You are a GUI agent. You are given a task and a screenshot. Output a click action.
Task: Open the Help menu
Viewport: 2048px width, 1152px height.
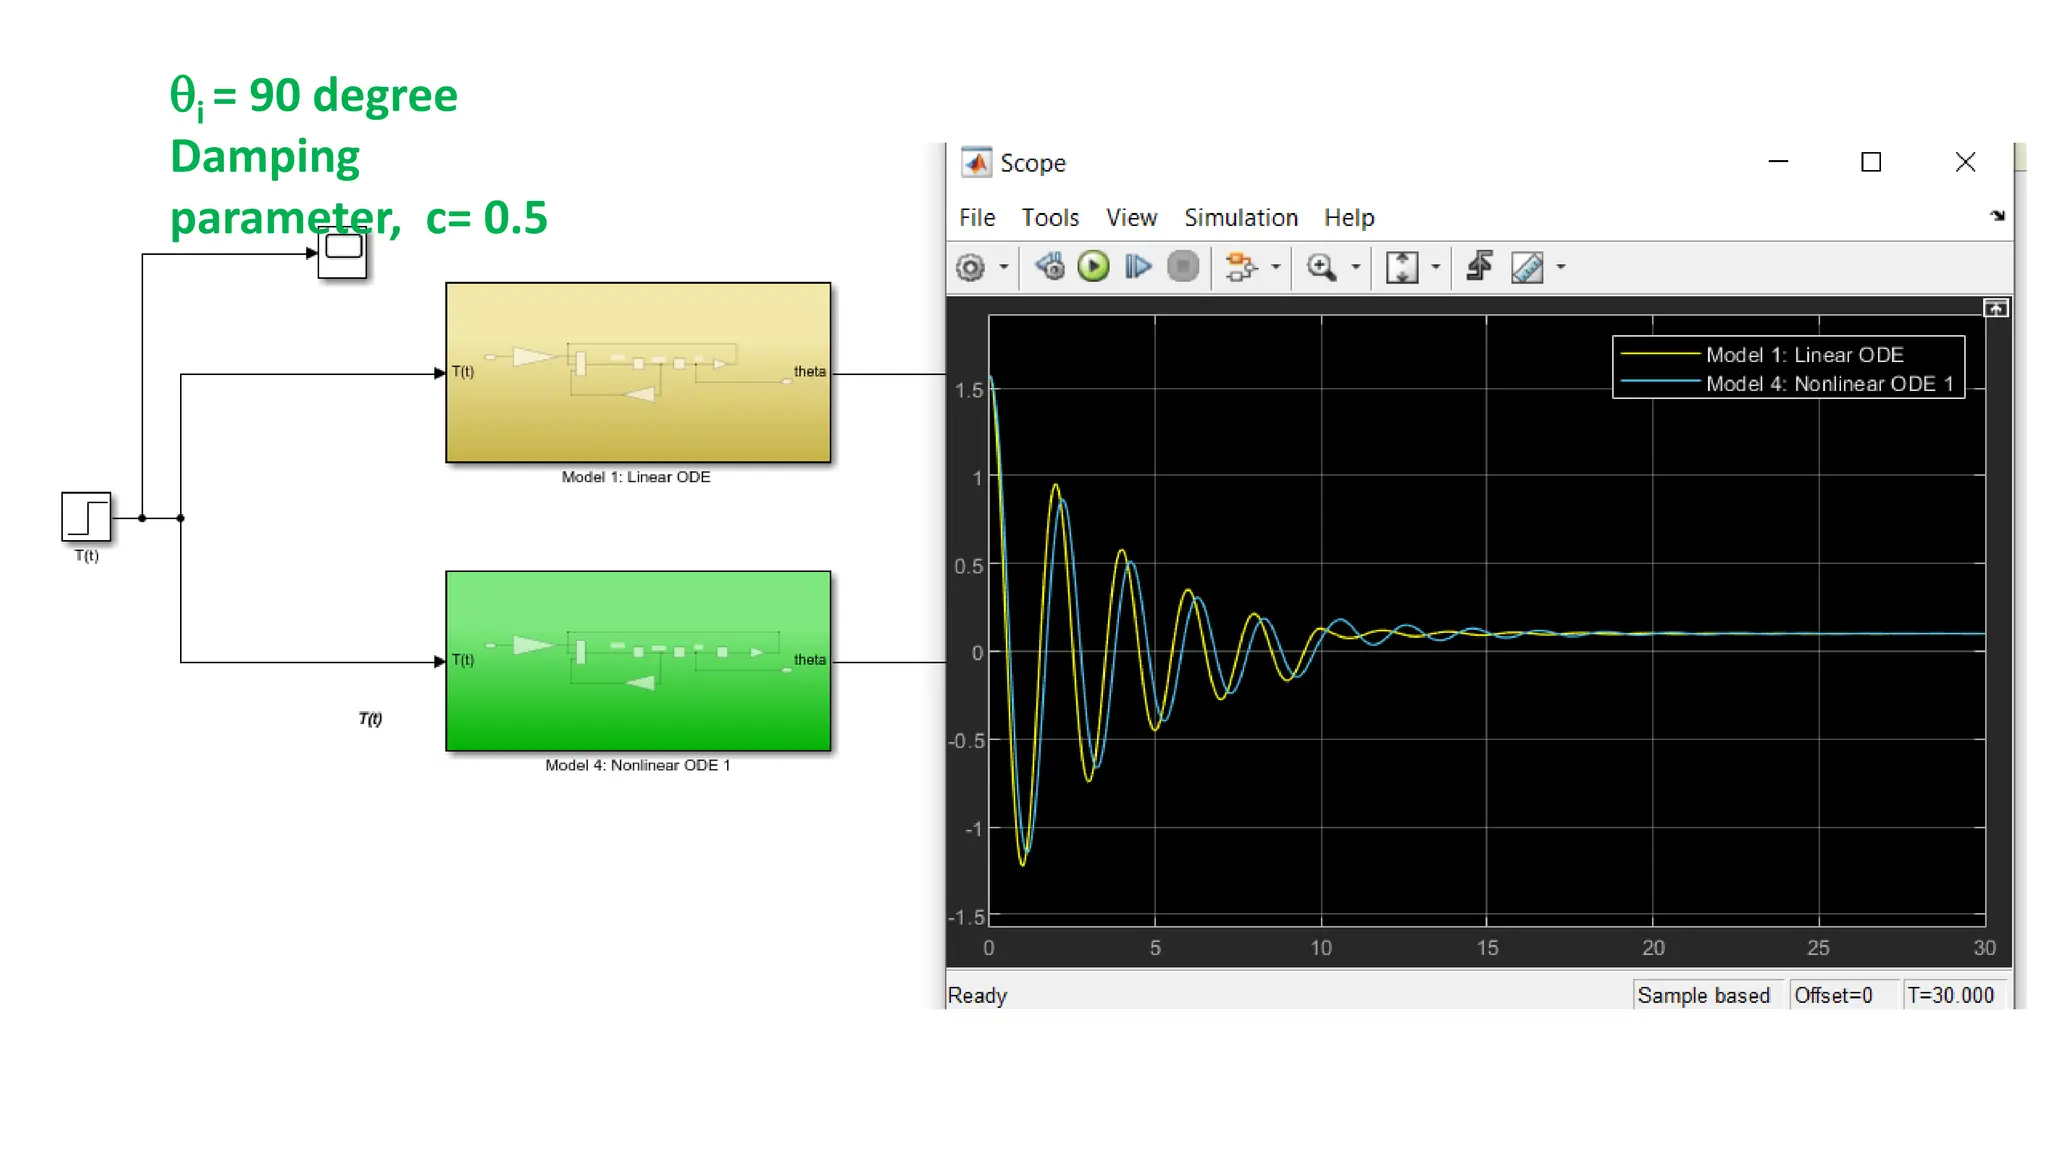(1349, 217)
